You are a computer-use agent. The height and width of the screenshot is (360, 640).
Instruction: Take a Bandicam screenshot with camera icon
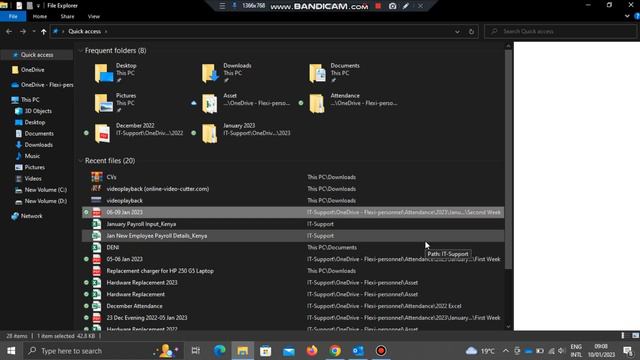click(x=392, y=6)
